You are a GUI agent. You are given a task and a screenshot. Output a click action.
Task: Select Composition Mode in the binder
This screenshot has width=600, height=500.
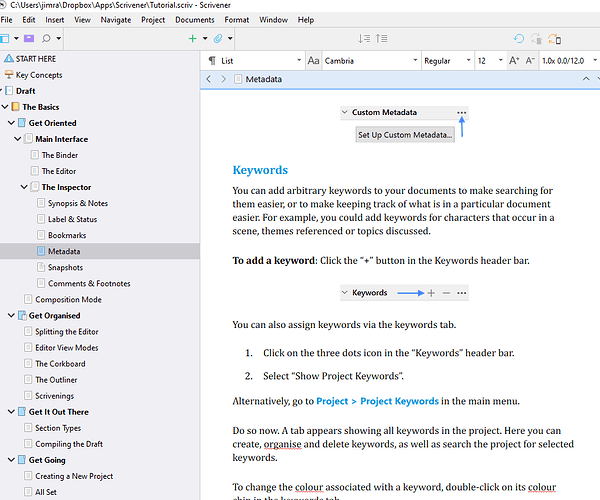click(68, 299)
